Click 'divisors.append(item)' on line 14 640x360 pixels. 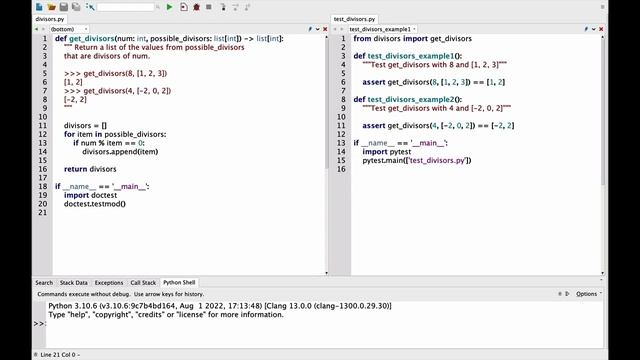(120, 151)
